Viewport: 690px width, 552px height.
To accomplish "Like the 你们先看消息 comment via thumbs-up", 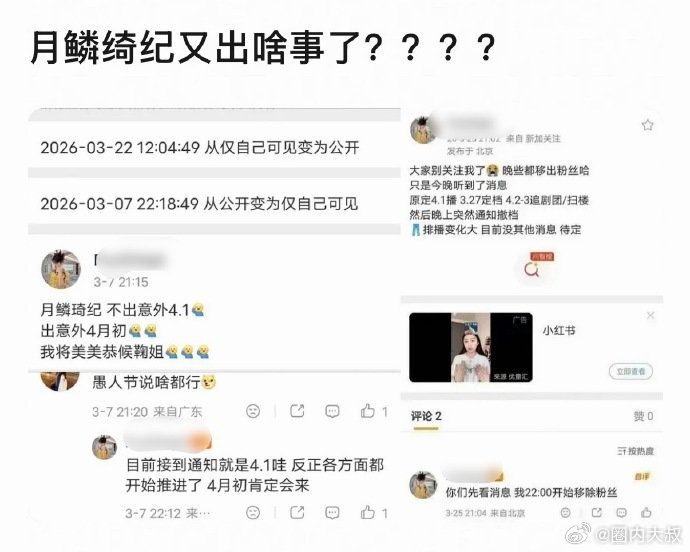I will 646,512.
